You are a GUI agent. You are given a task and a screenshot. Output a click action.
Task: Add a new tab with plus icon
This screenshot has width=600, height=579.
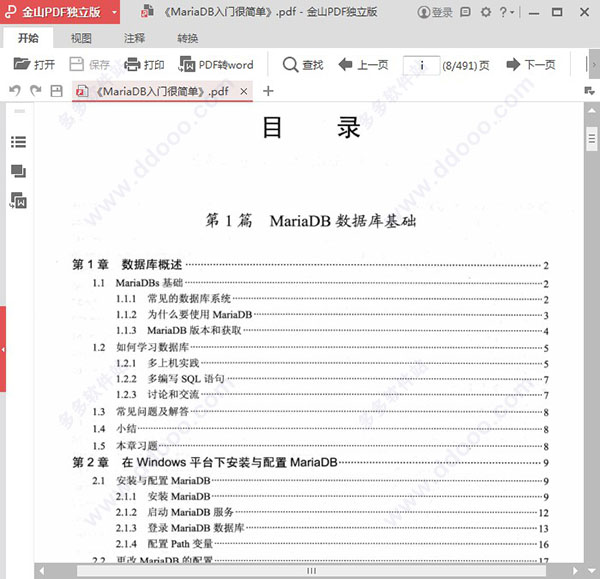(268, 91)
